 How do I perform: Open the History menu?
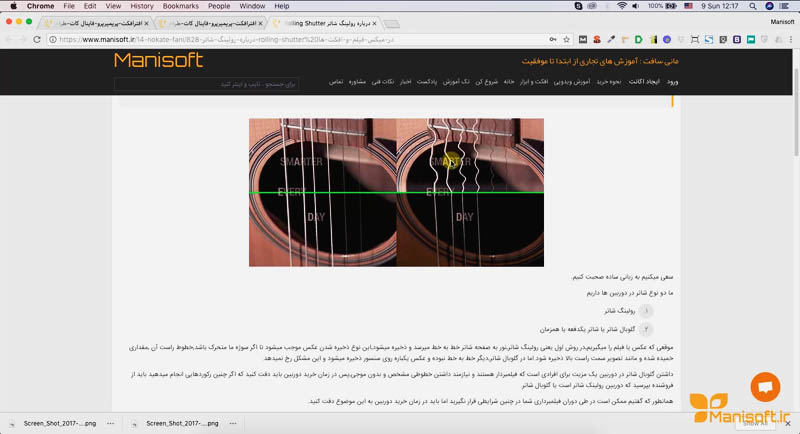[x=142, y=6]
